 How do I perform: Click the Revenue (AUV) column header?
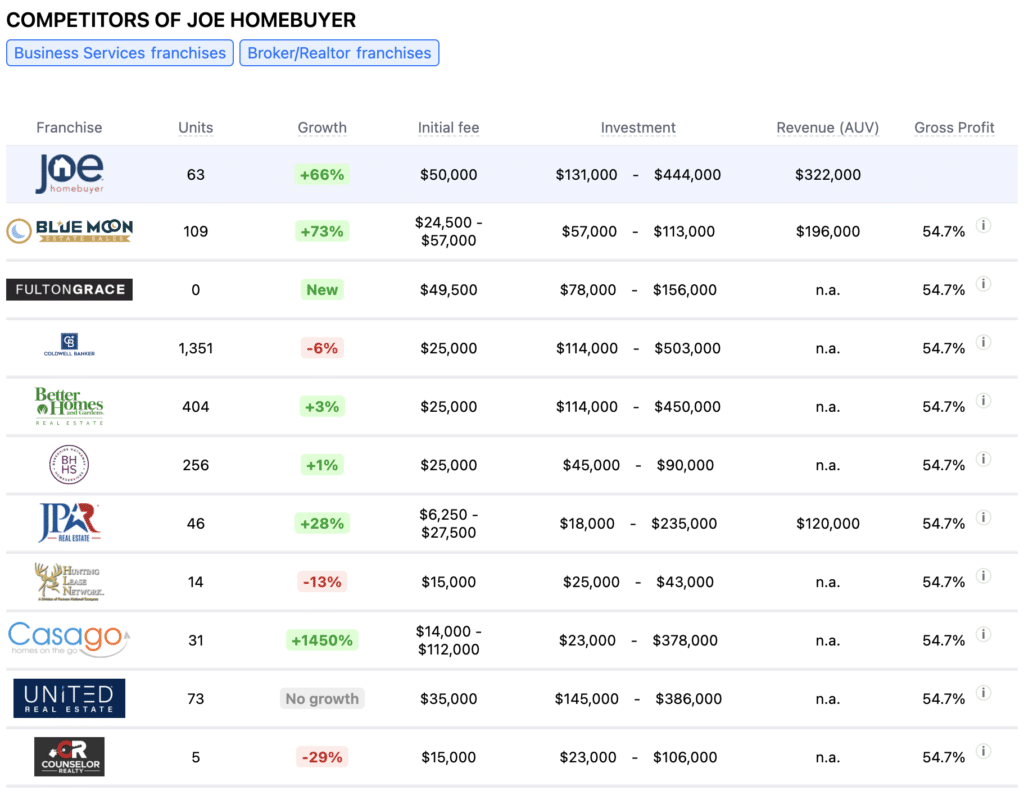pos(827,127)
